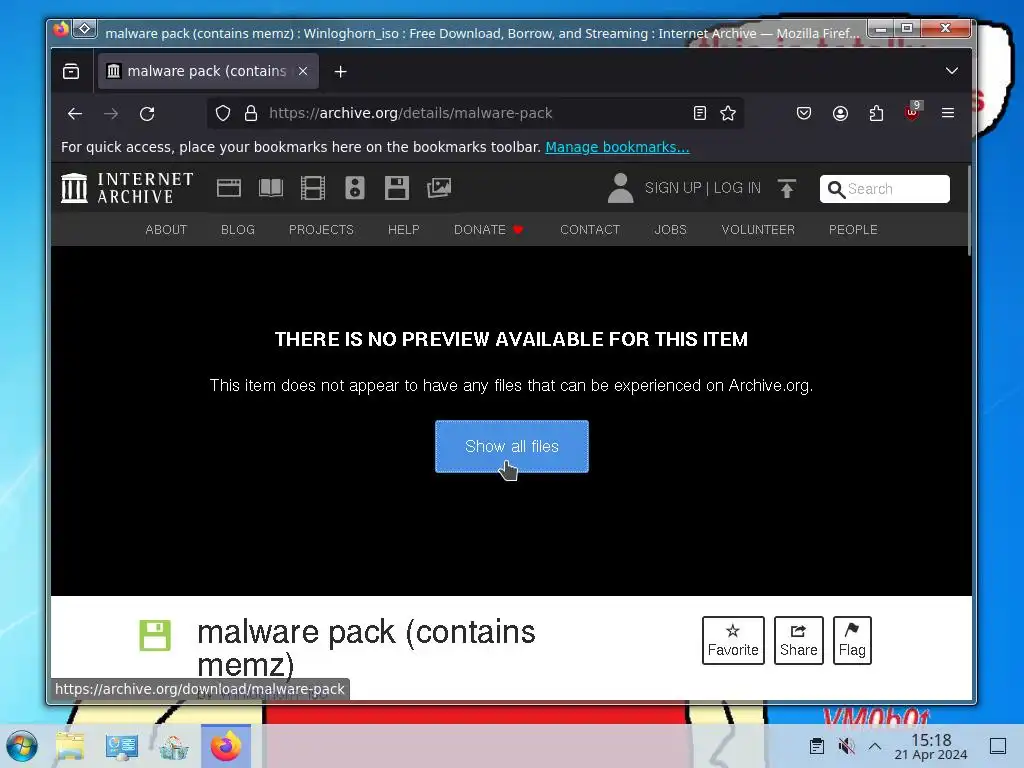Expand list all tabs chevron
The image size is (1024, 768).
click(x=952, y=71)
